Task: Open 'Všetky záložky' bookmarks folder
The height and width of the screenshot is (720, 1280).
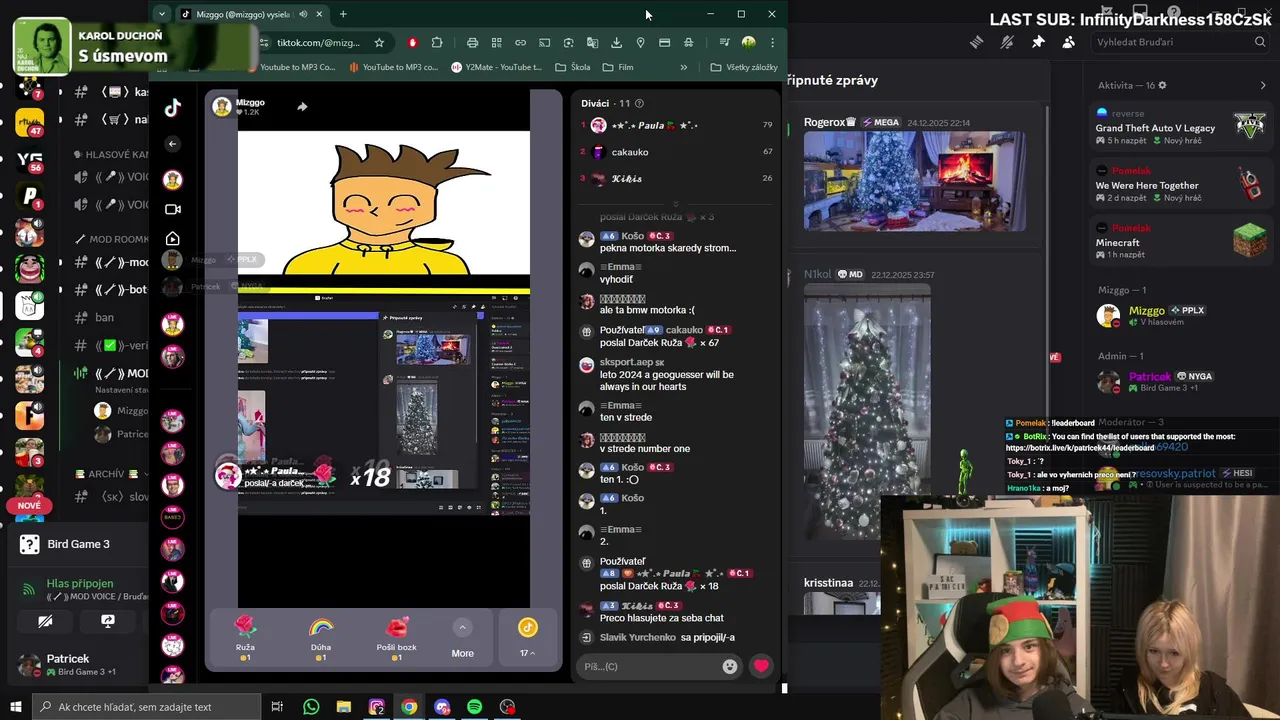Action: pyautogui.click(x=744, y=67)
